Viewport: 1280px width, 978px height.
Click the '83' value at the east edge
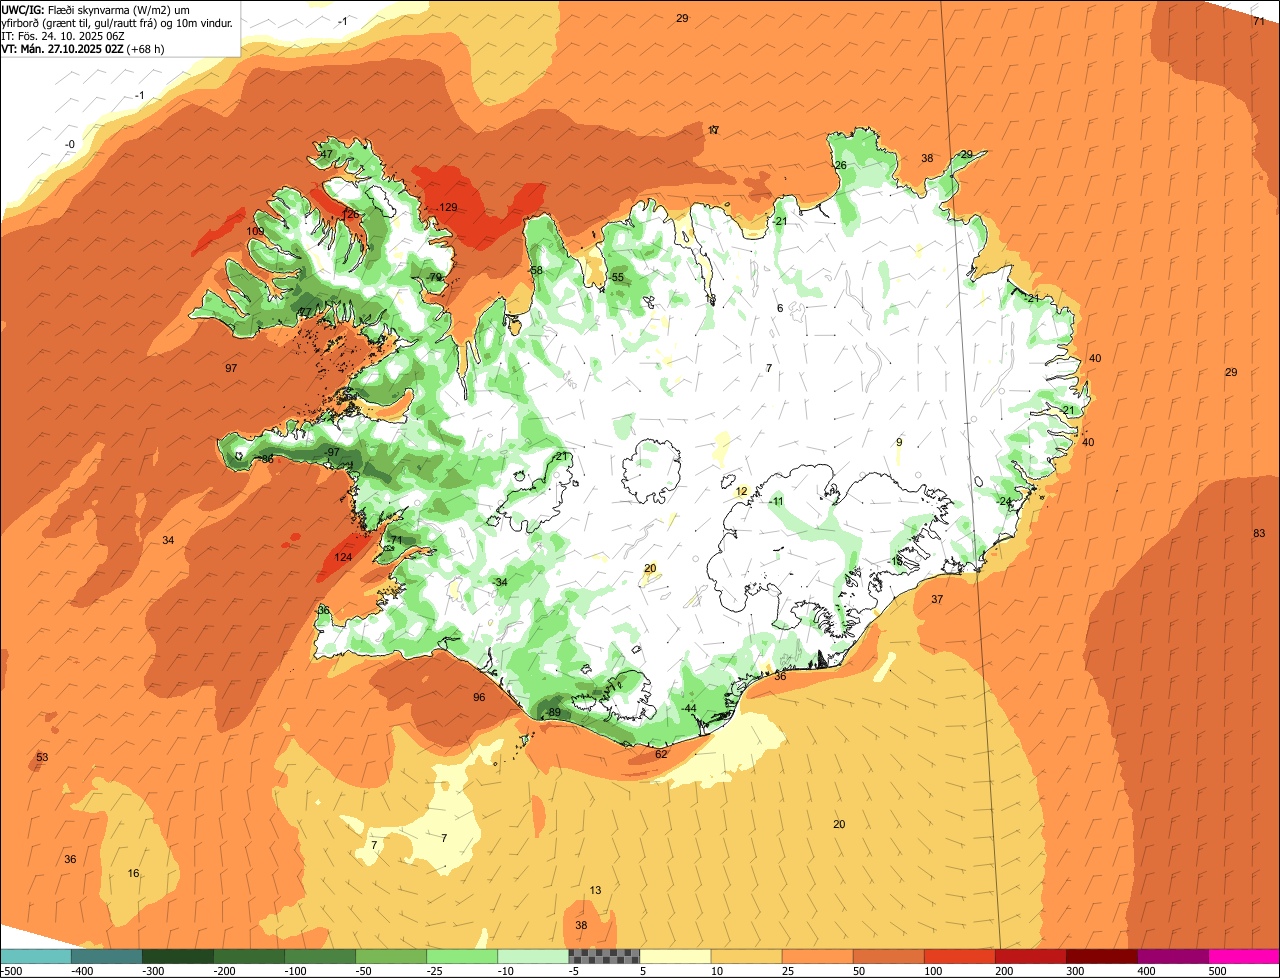click(x=1259, y=533)
